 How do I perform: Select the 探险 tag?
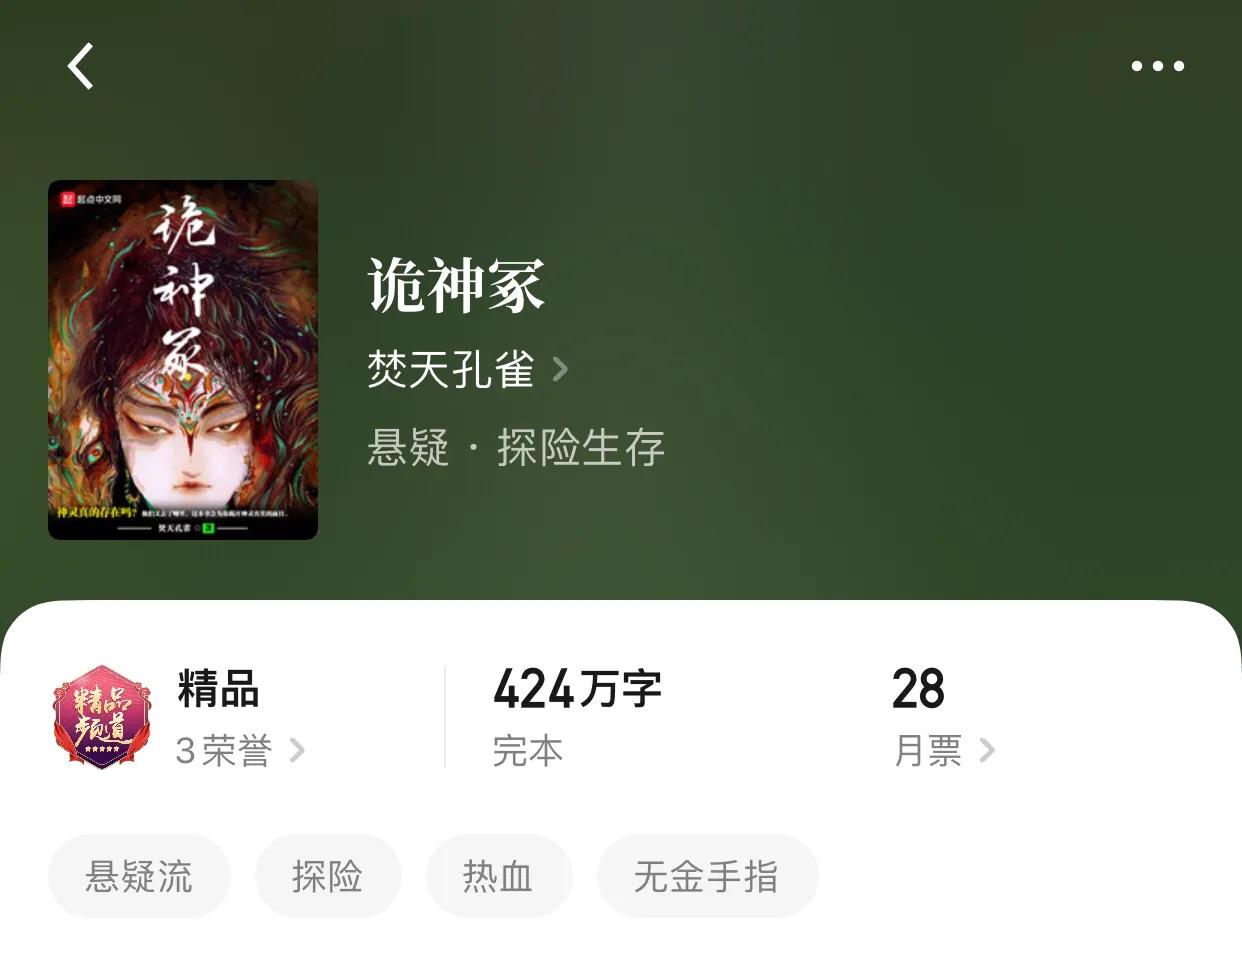[x=328, y=876]
